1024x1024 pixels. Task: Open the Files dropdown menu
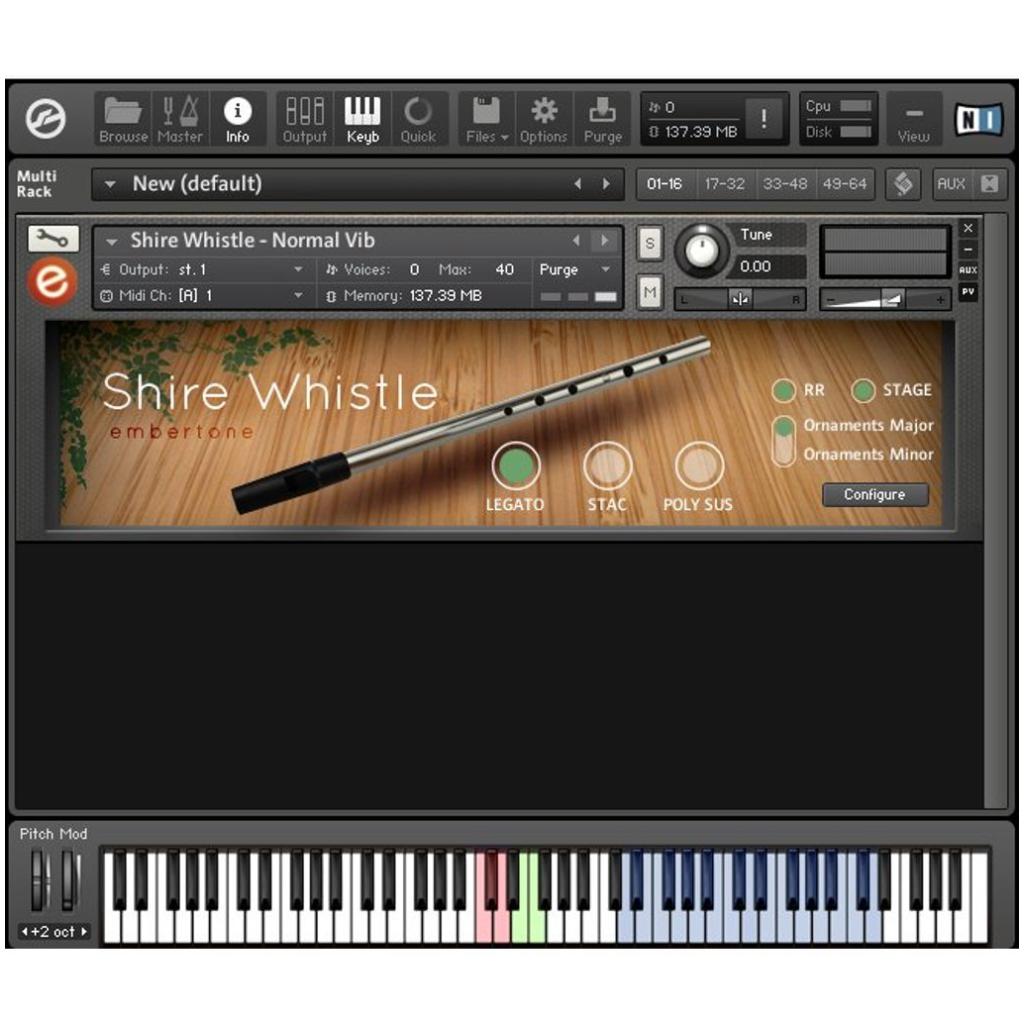(x=487, y=119)
